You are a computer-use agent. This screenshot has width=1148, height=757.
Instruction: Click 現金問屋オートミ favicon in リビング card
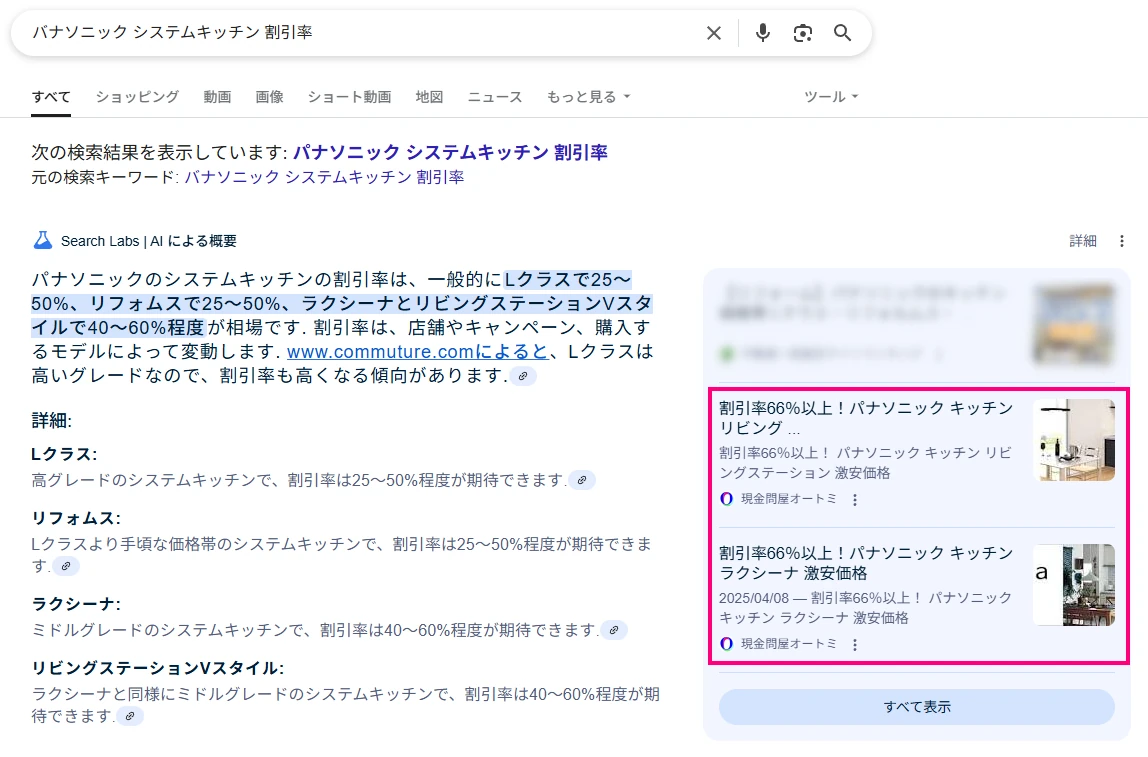726,499
